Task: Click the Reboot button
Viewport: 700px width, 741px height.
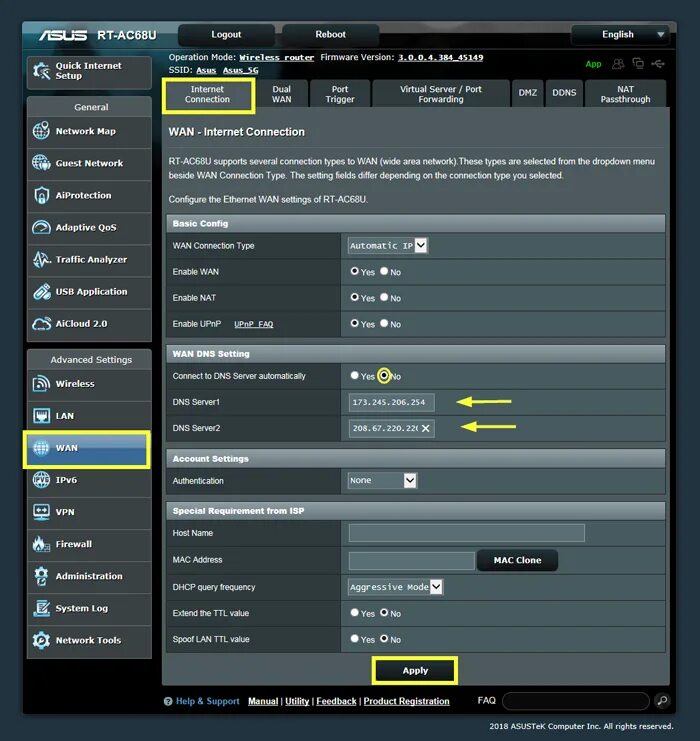Action: tap(330, 34)
